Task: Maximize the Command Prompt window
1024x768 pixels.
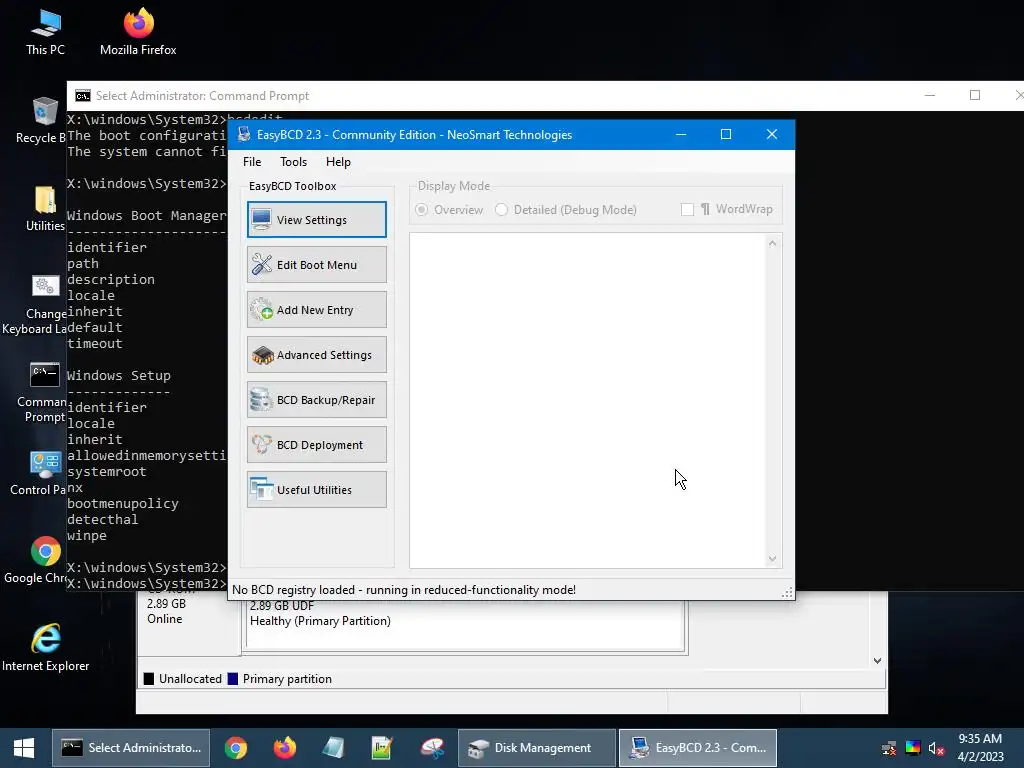Action: [x=975, y=95]
